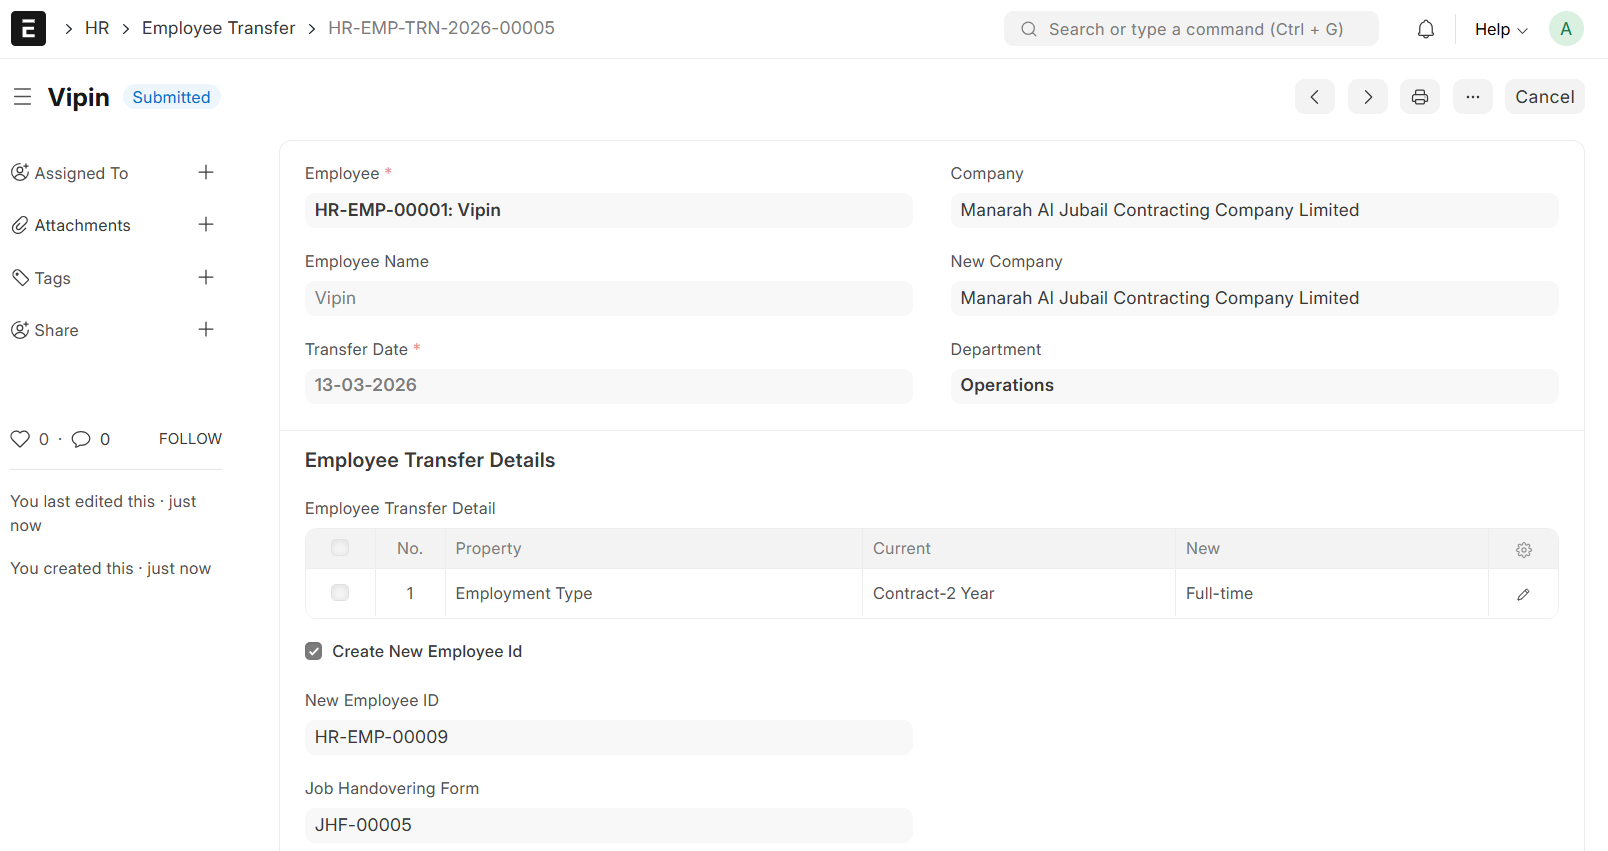The height and width of the screenshot is (851, 1608).
Task: Navigate to HR breadcrumb
Action: pyautogui.click(x=97, y=28)
